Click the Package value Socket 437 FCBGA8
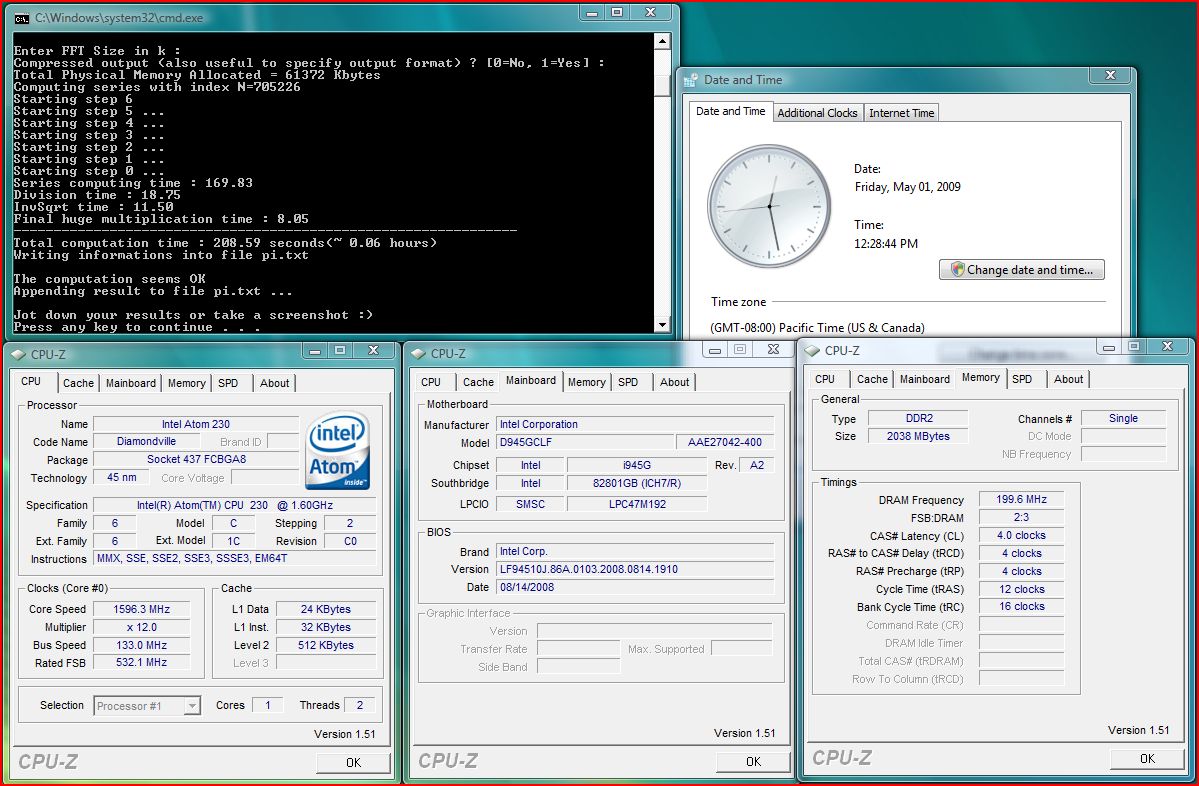The image size is (1199, 786). pyautogui.click(x=197, y=460)
